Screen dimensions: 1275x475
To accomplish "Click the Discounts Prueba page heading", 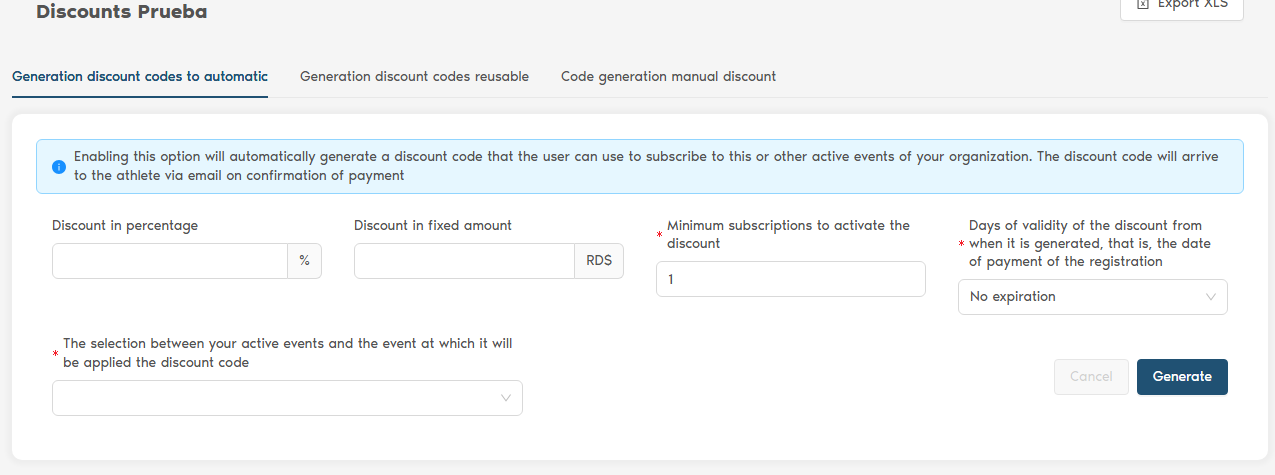I will tap(122, 12).
